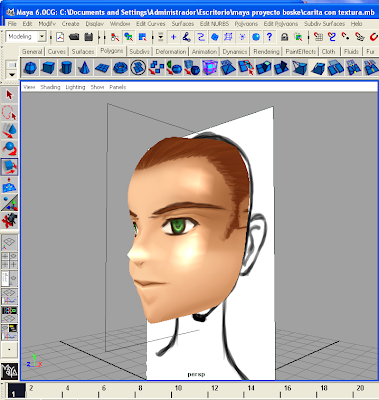Switch to Persp/Outliner layout
The width and height of the screenshot is (379, 400).
point(9,279)
